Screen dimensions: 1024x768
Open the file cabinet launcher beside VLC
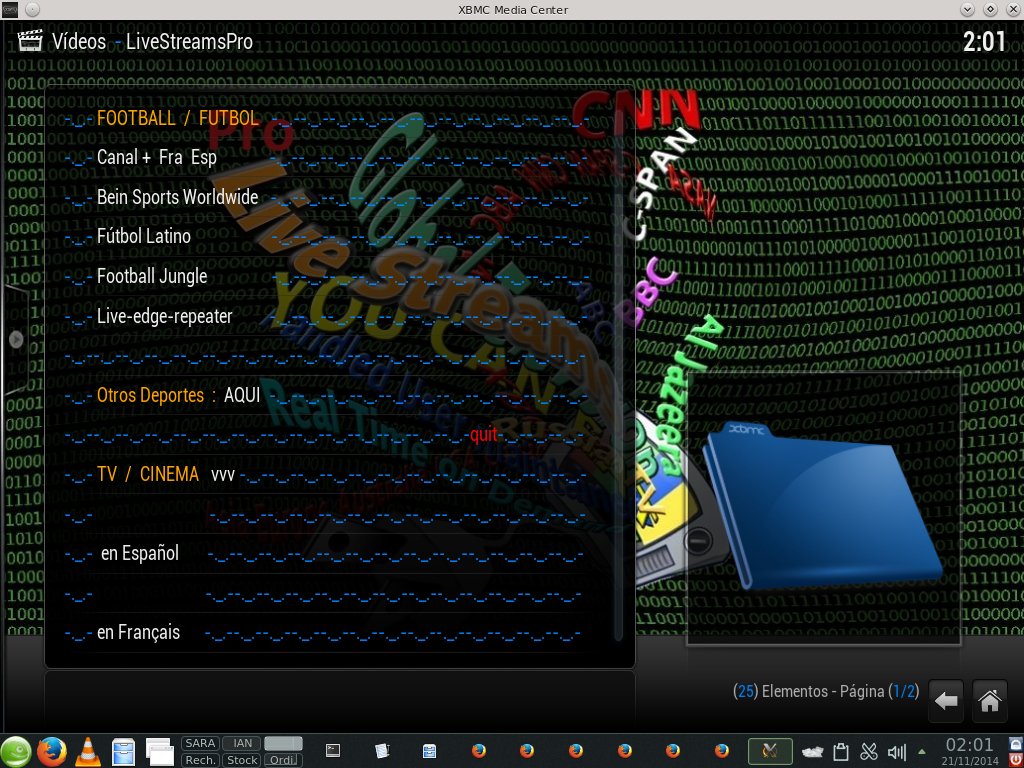pos(123,752)
